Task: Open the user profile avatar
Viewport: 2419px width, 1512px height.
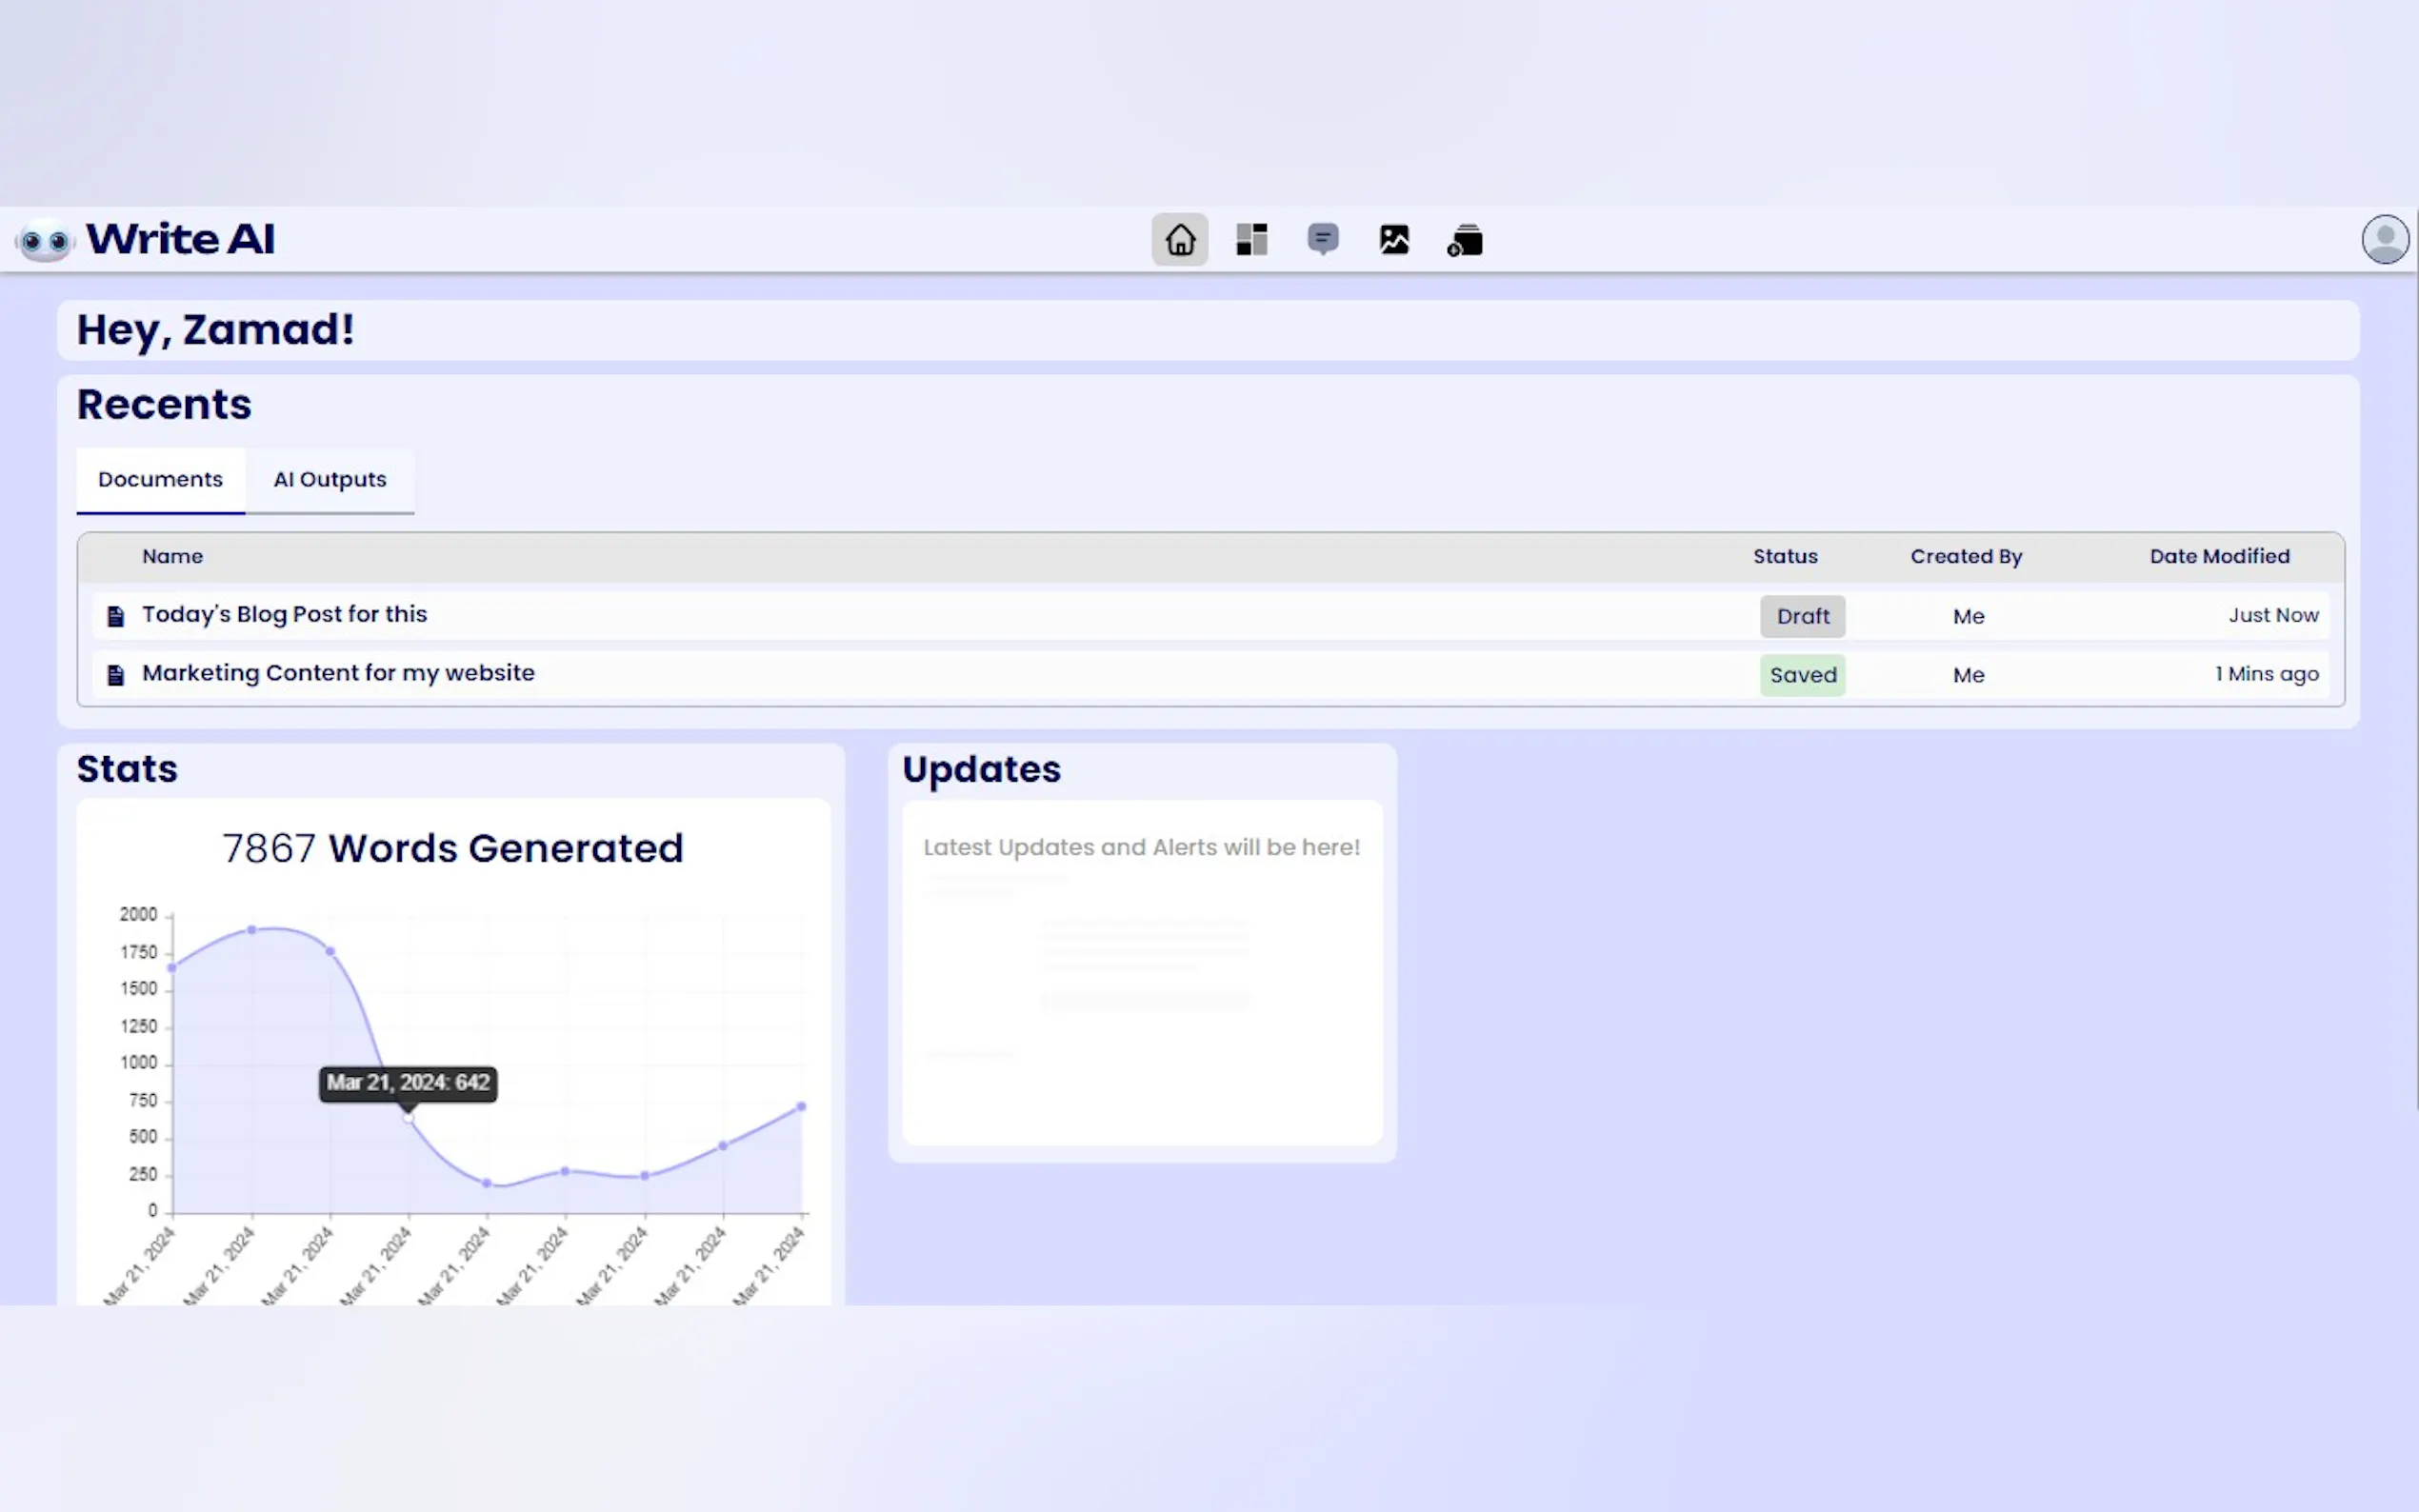Action: point(2385,240)
